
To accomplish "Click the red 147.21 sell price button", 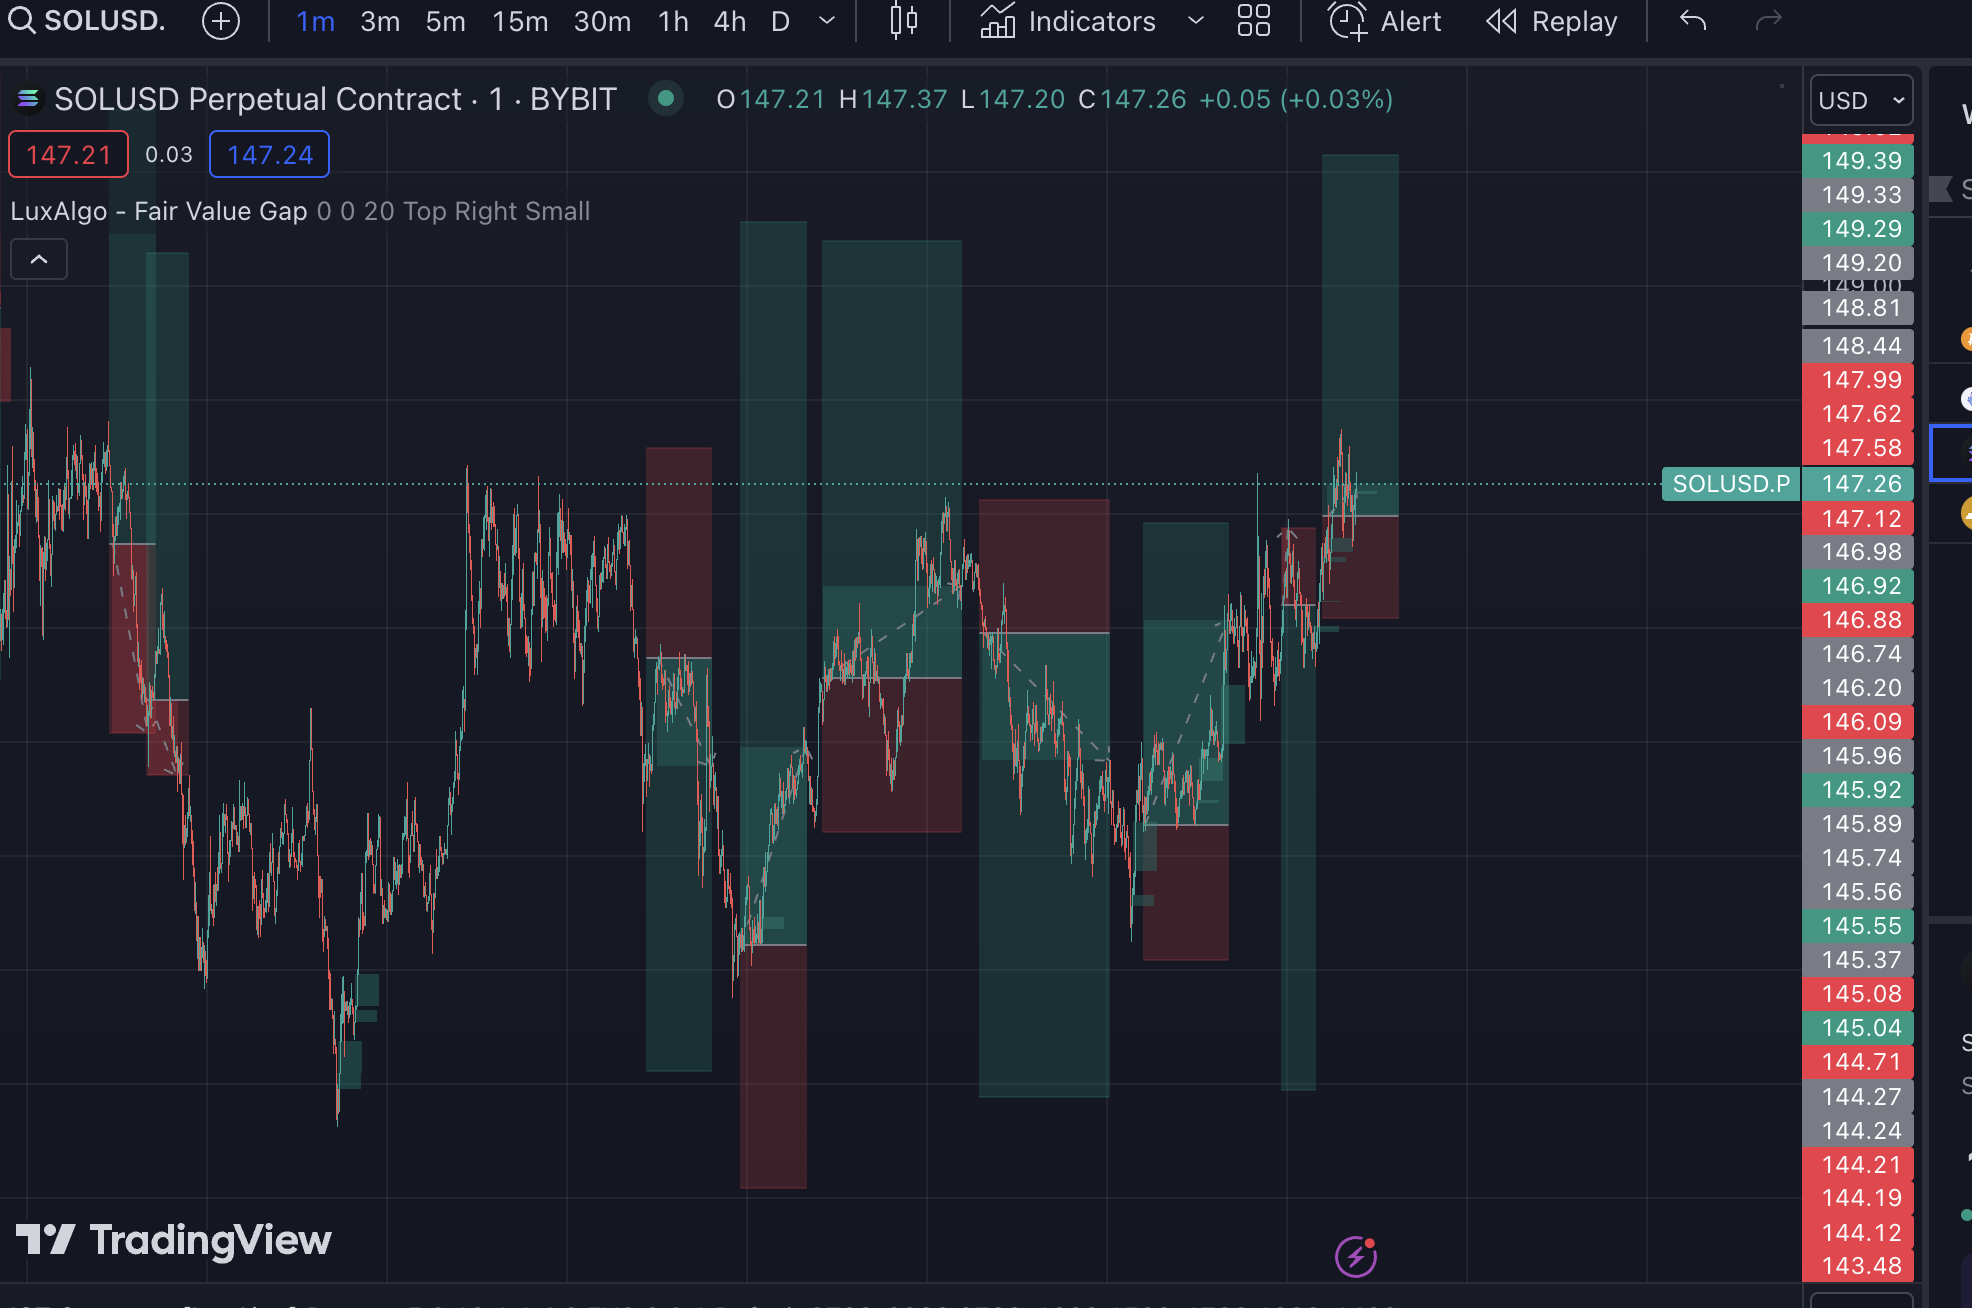I will [x=68, y=155].
